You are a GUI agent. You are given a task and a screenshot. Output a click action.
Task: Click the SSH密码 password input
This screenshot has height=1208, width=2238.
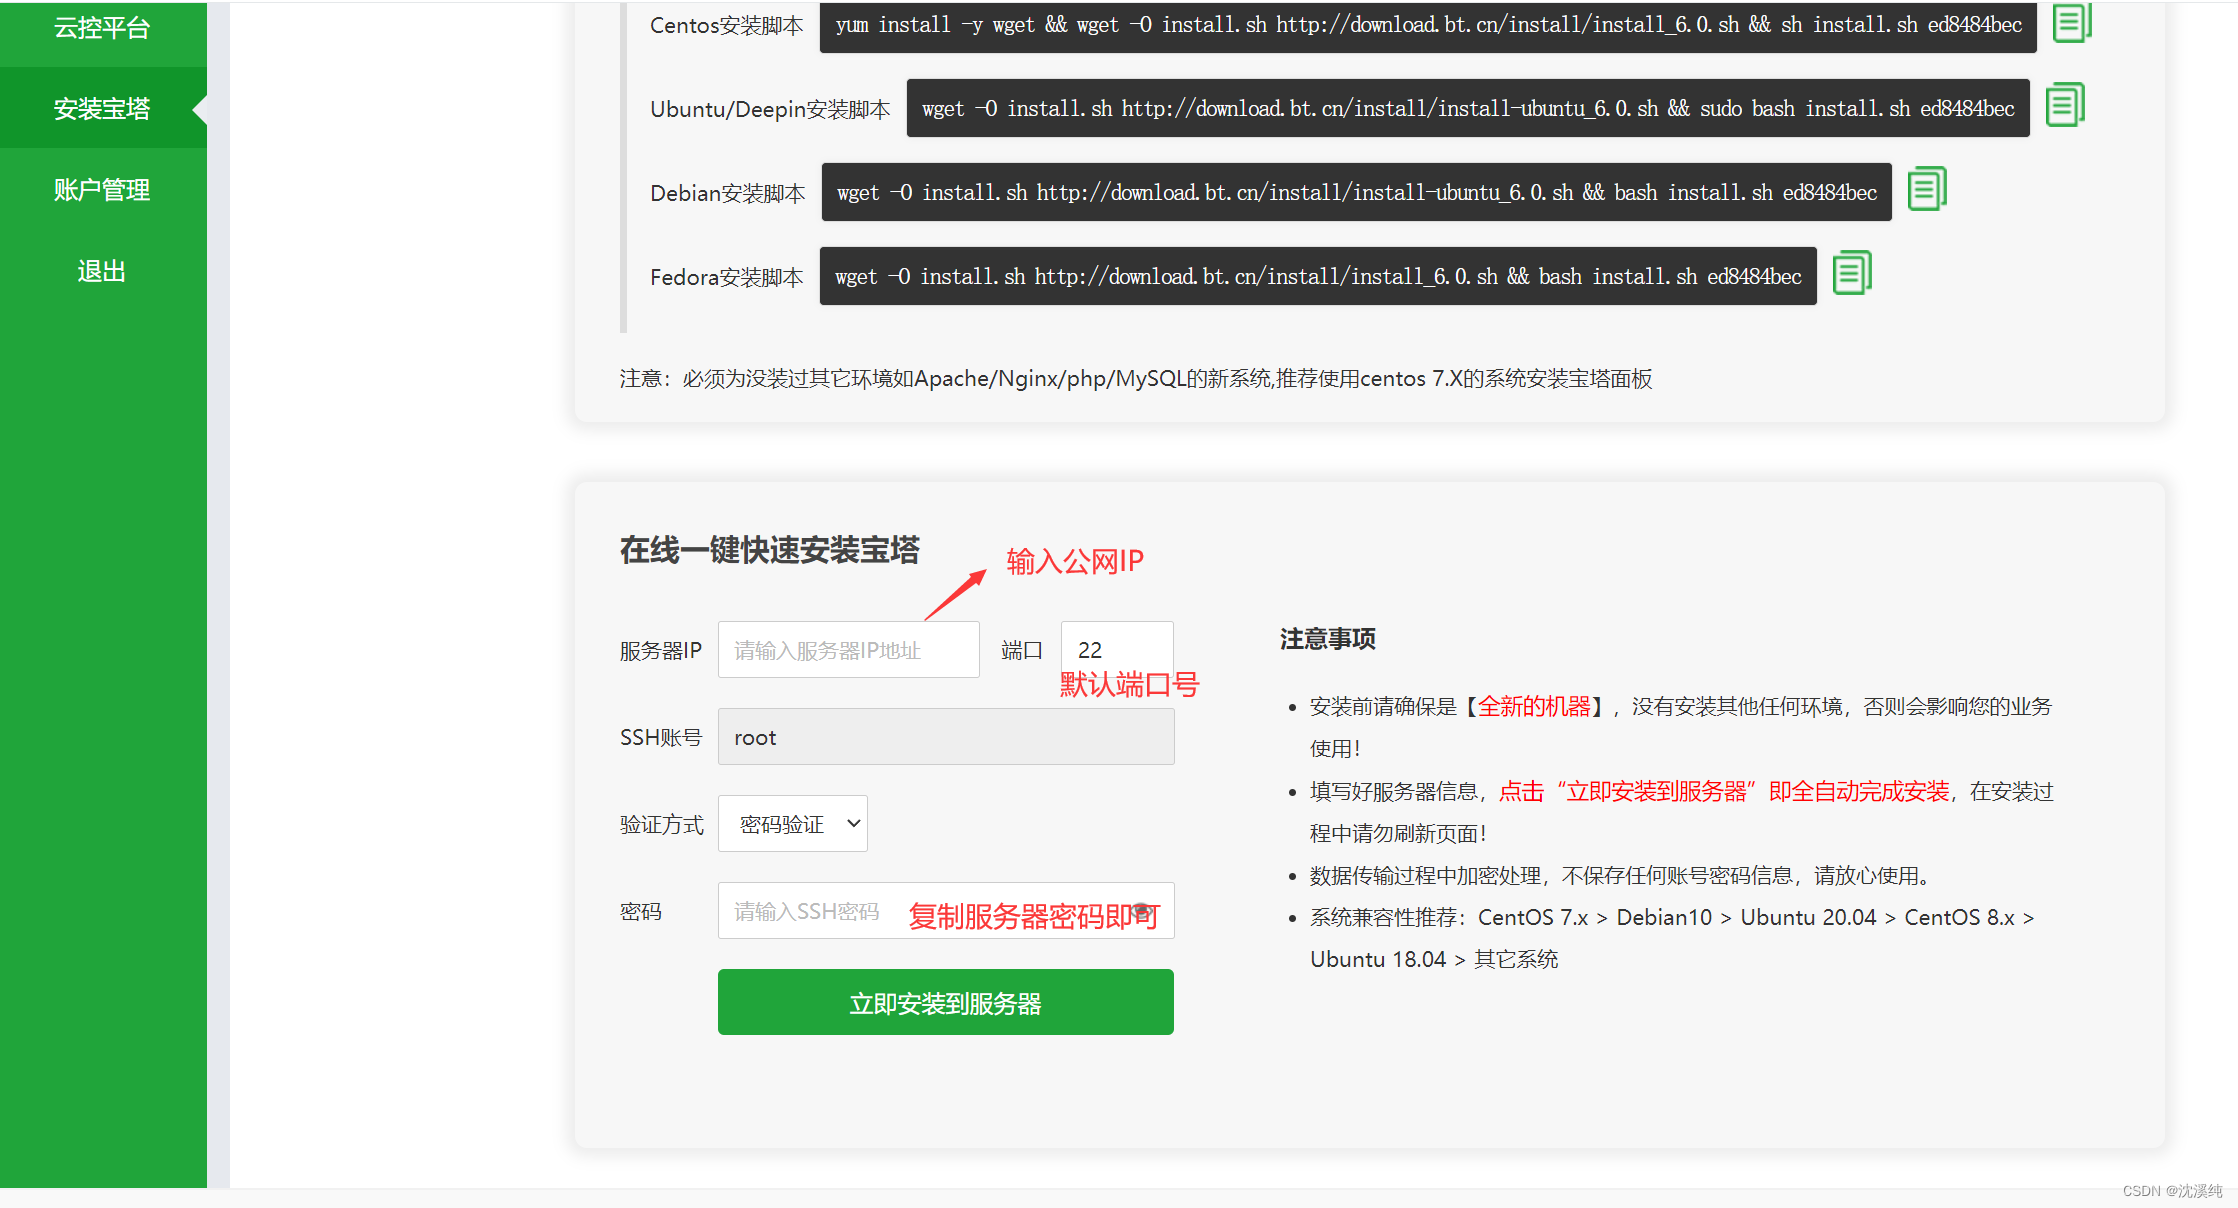tap(810, 911)
